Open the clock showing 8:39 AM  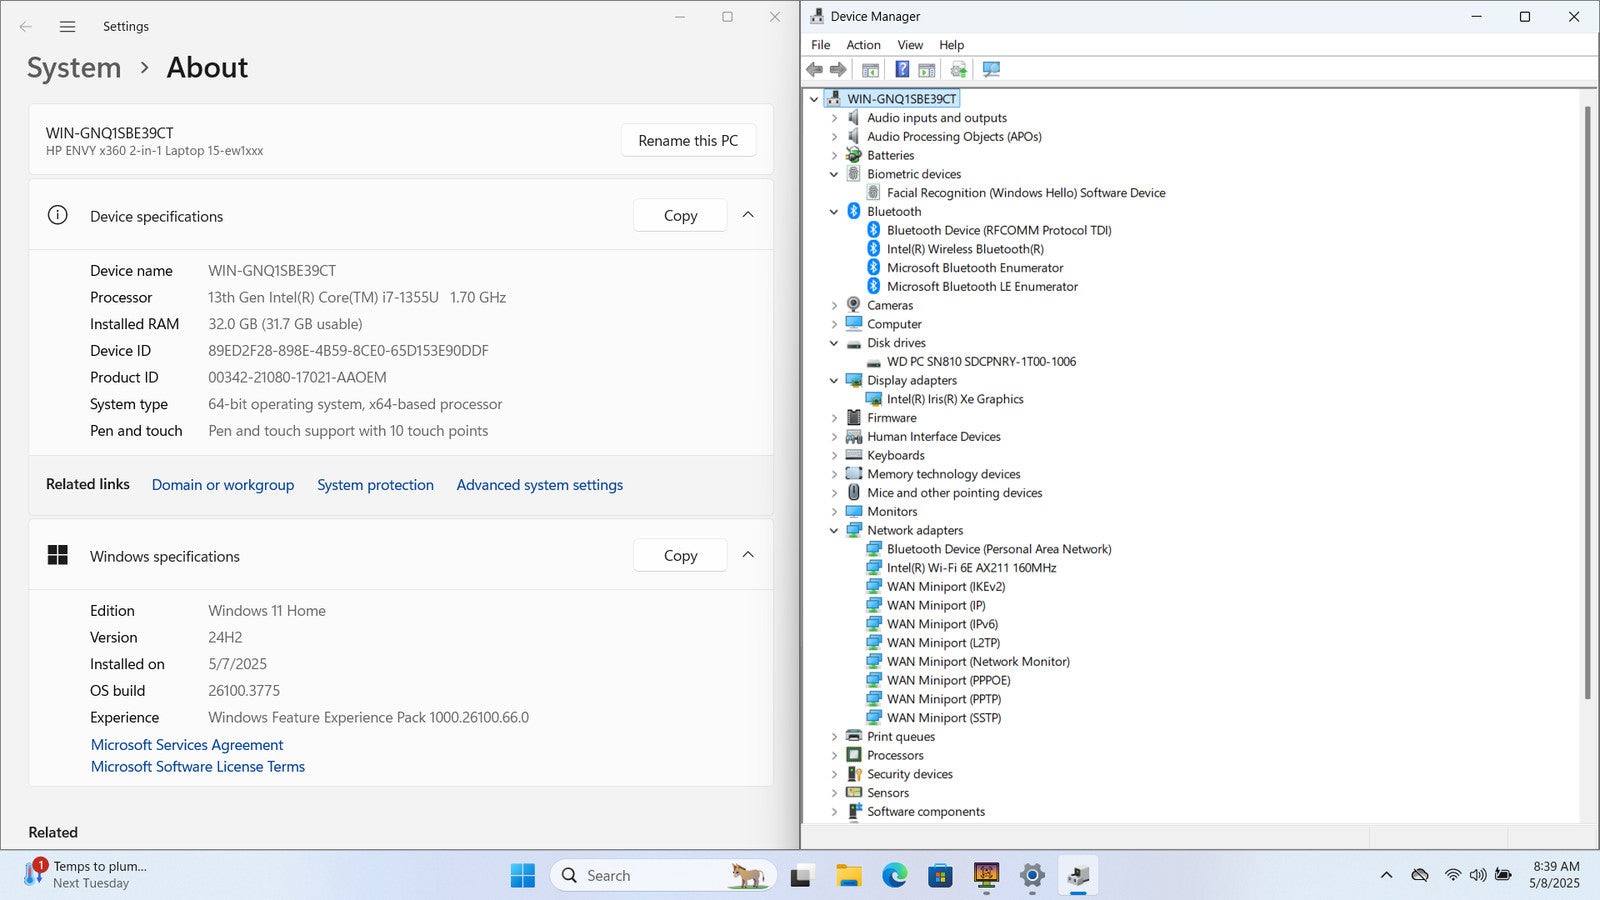[x=1555, y=875]
